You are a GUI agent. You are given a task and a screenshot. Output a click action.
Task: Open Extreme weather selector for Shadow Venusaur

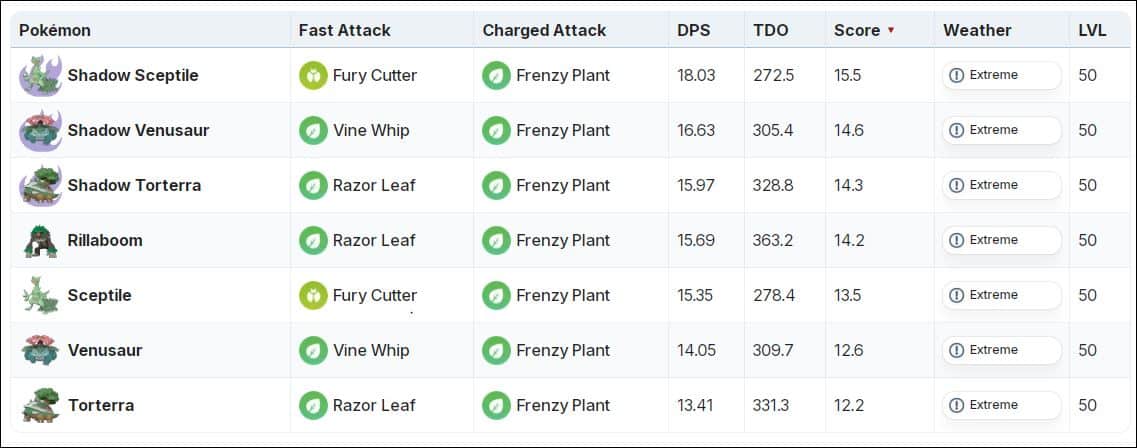pyautogui.click(x=1001, y=131)
